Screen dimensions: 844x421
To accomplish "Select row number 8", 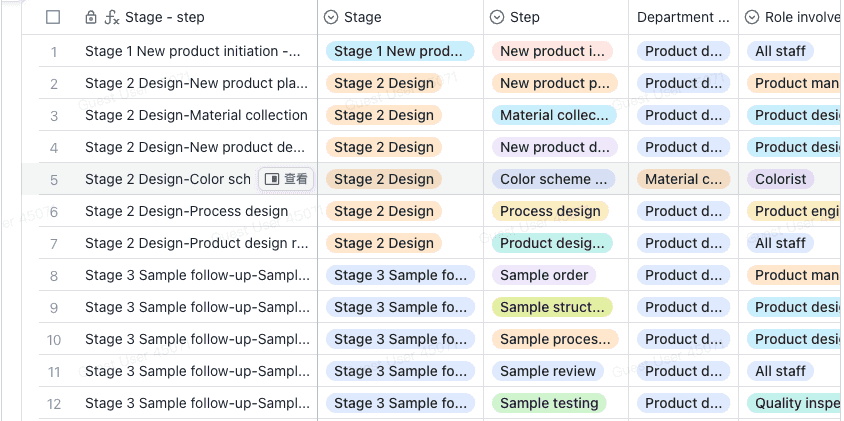I will click(x=54, y=275).
